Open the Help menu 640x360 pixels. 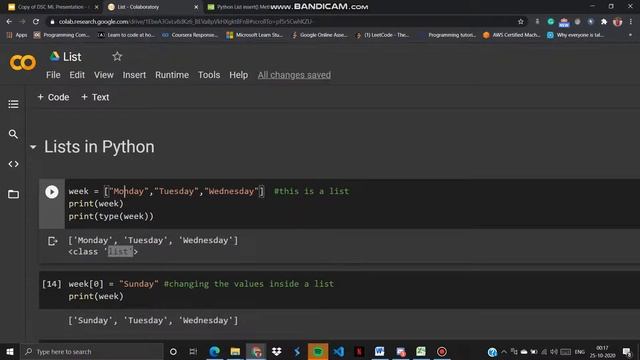(238, 75)
